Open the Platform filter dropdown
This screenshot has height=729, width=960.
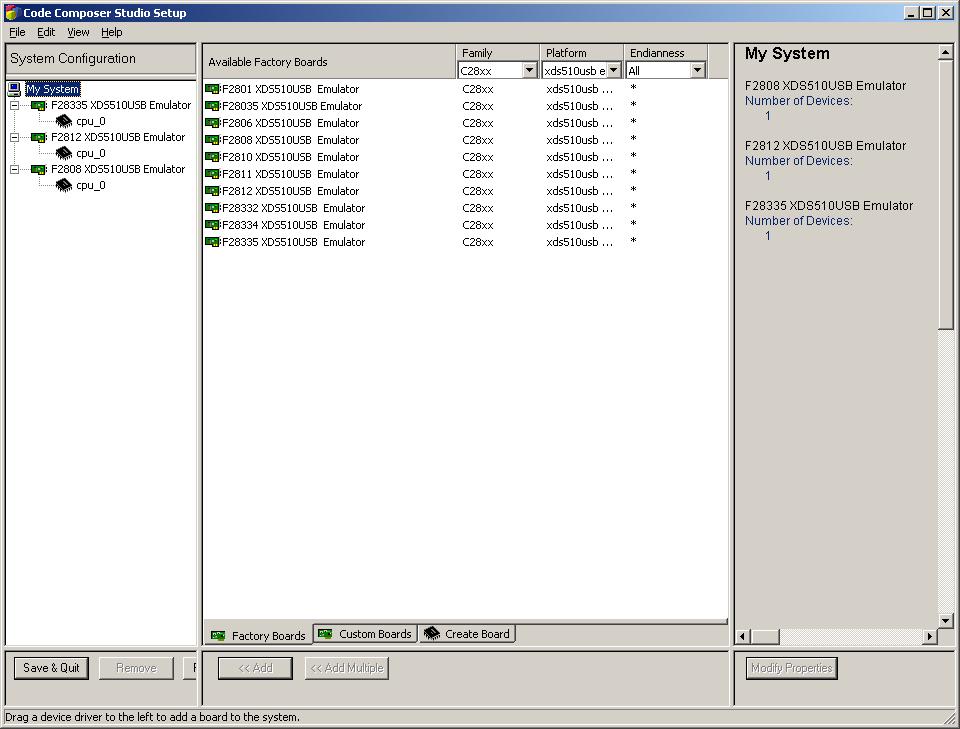613,70
